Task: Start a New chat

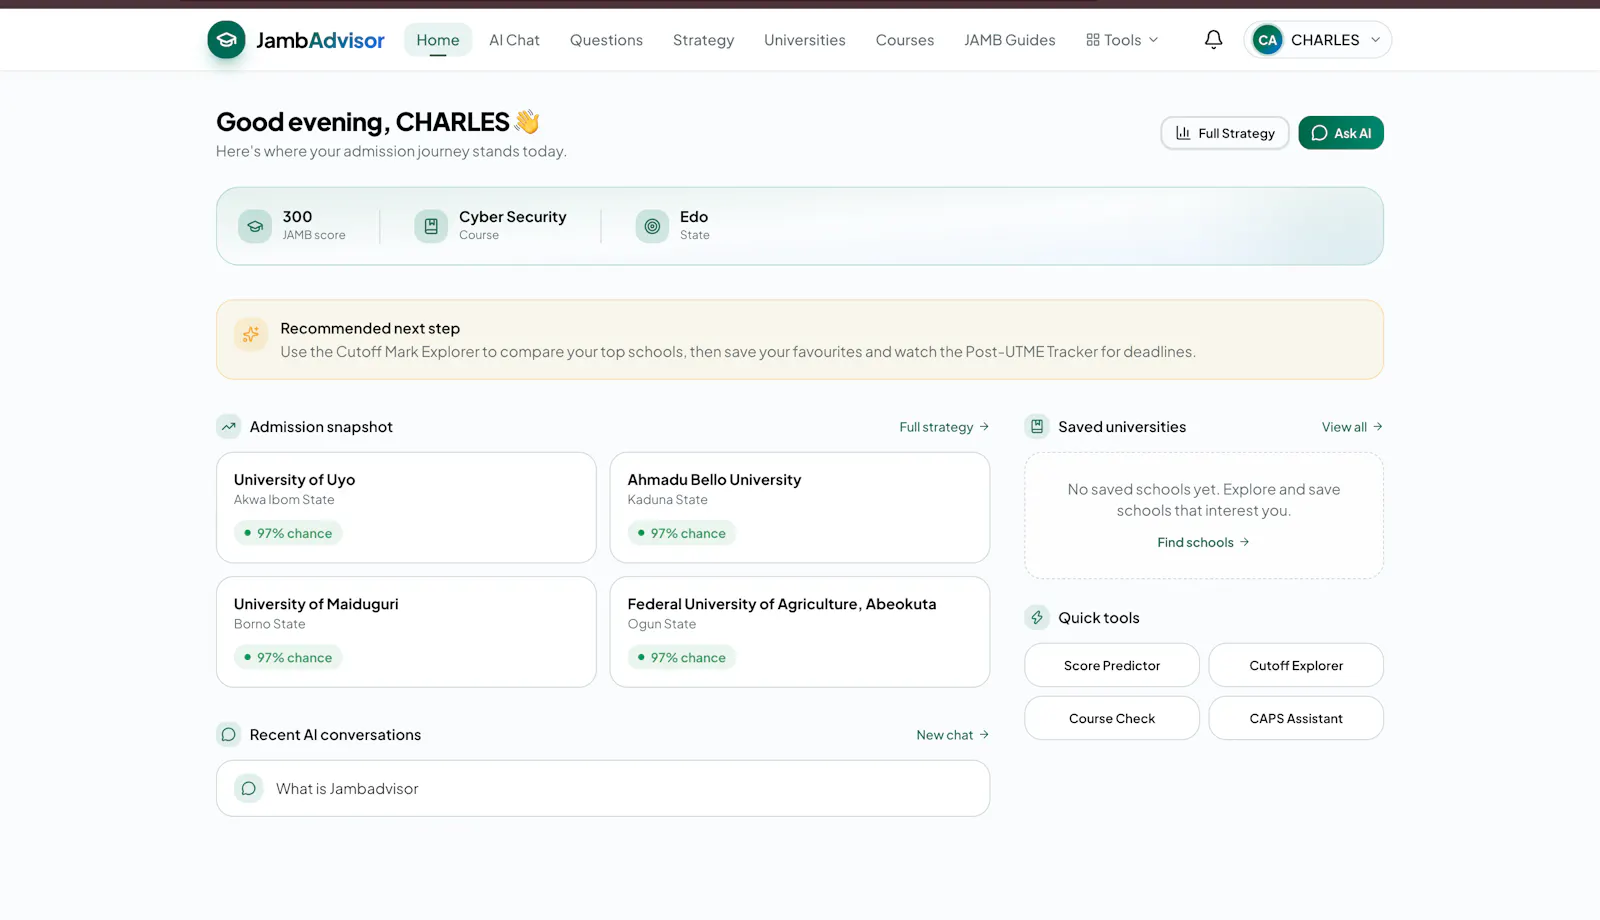Action: click(953, 735)
